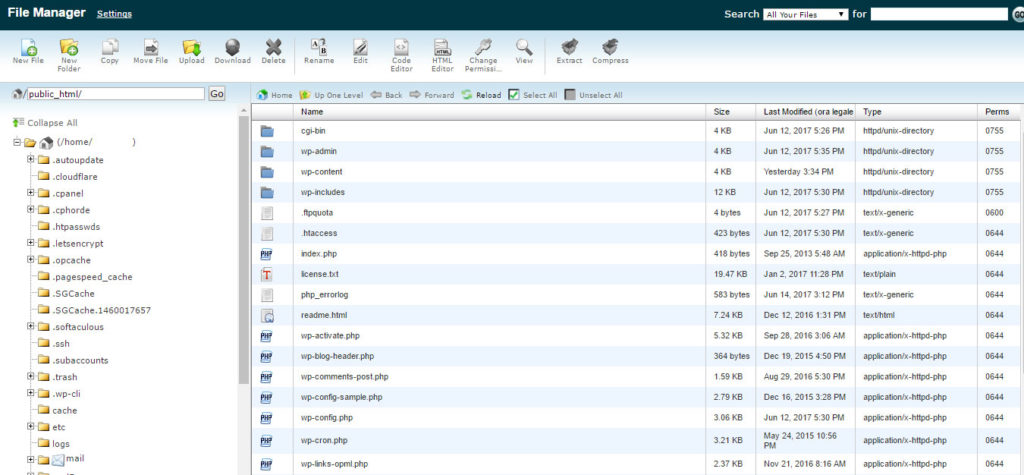Select the wp-cron.php file name
The width and height of the screenshot is (1024, 475).
point(324,440)
